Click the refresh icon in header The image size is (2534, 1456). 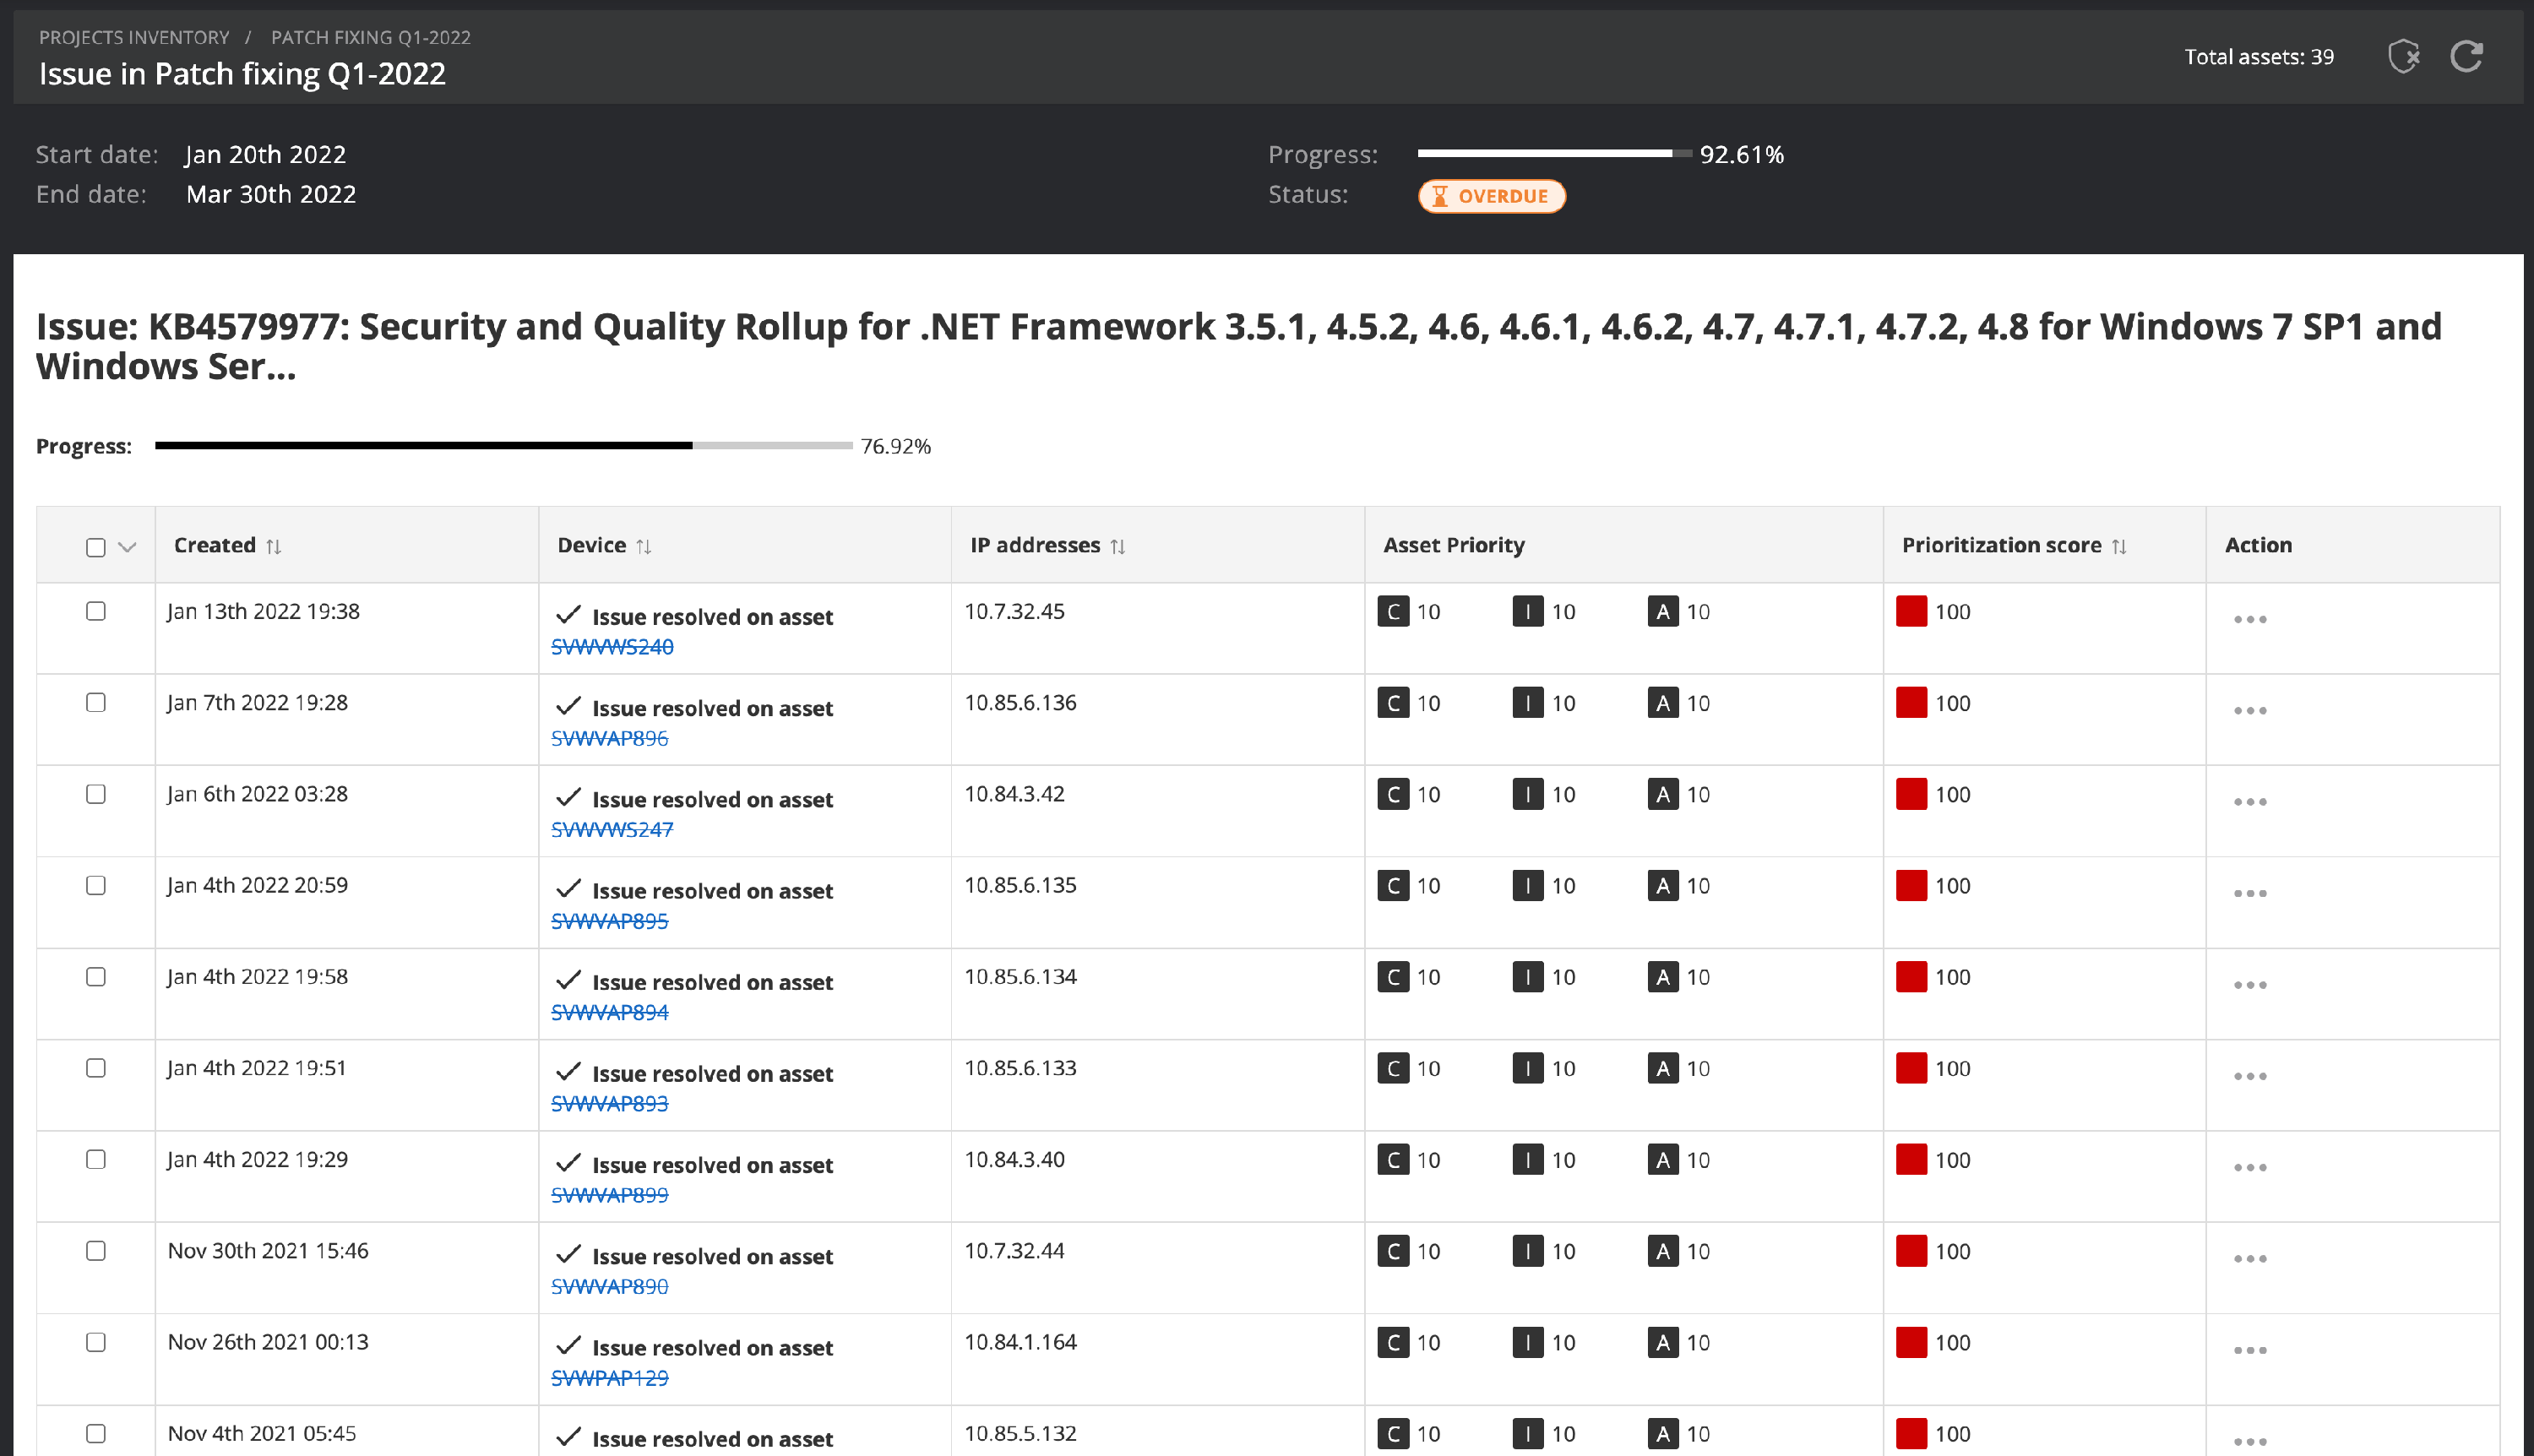click(2466, 56)
